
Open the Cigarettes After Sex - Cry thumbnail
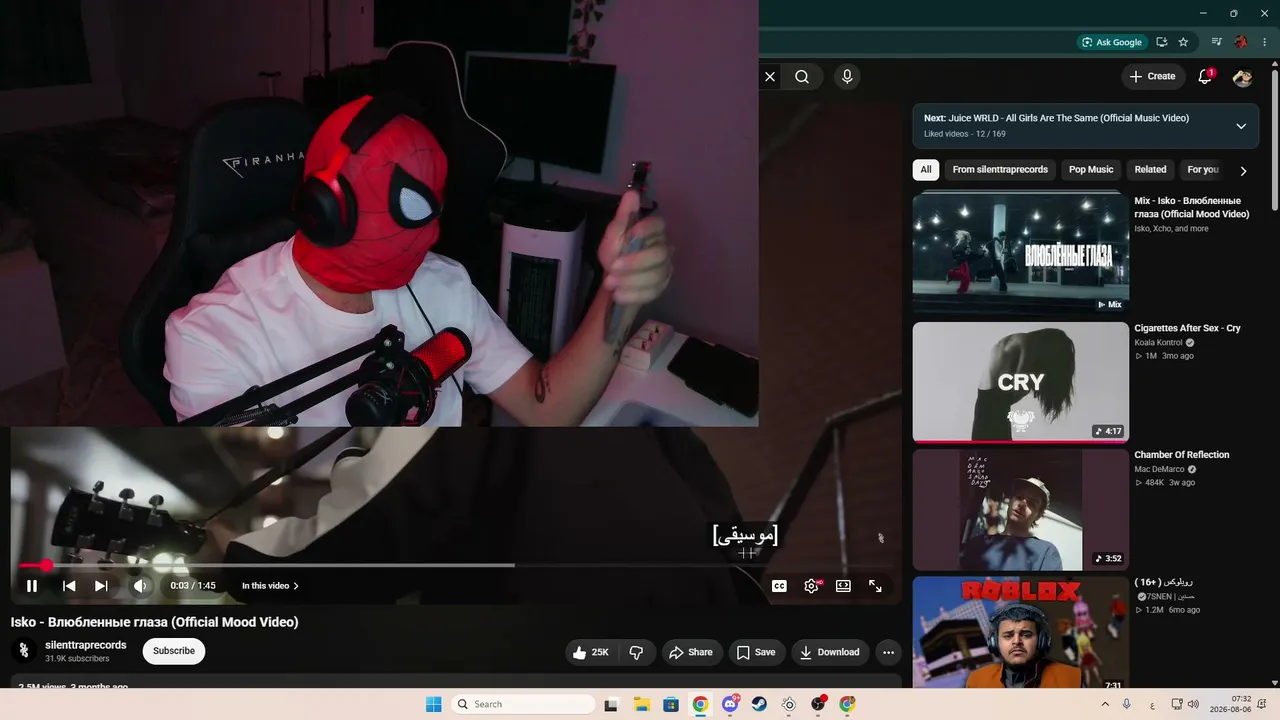point(1021,382)
